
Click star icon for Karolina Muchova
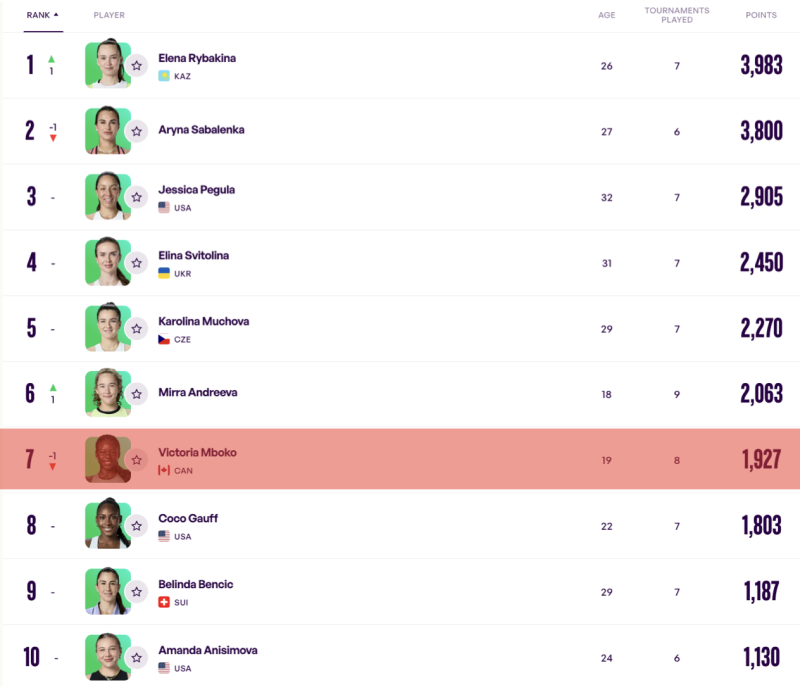(137, 328)
